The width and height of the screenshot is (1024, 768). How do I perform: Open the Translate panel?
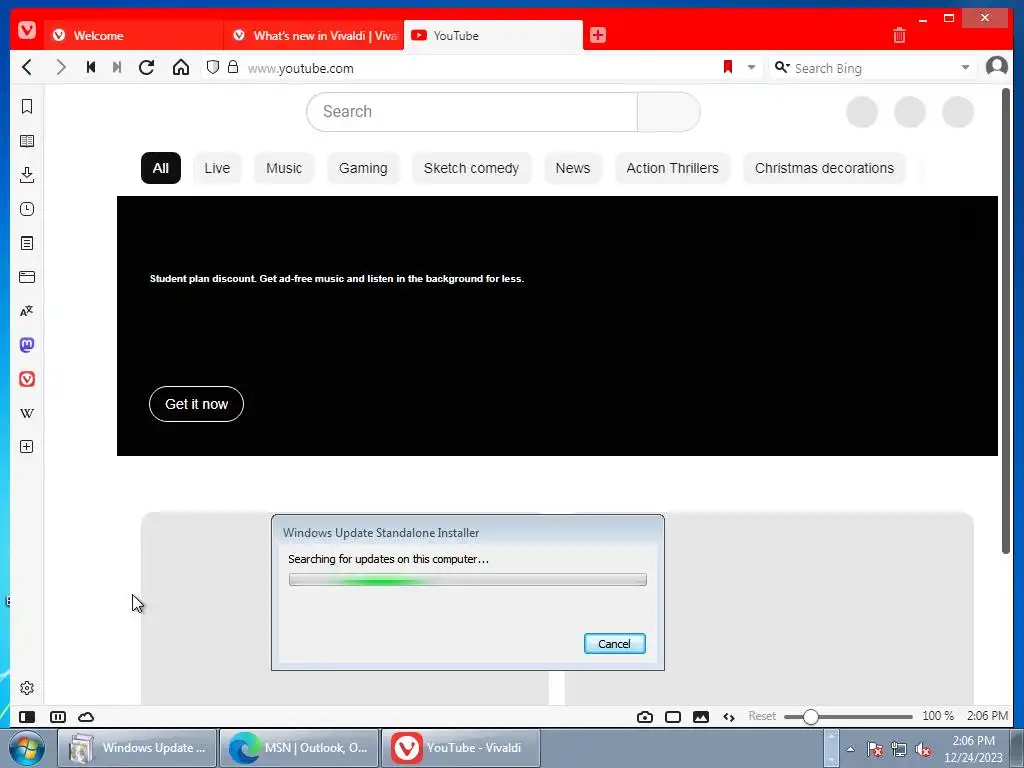[27, 311]
